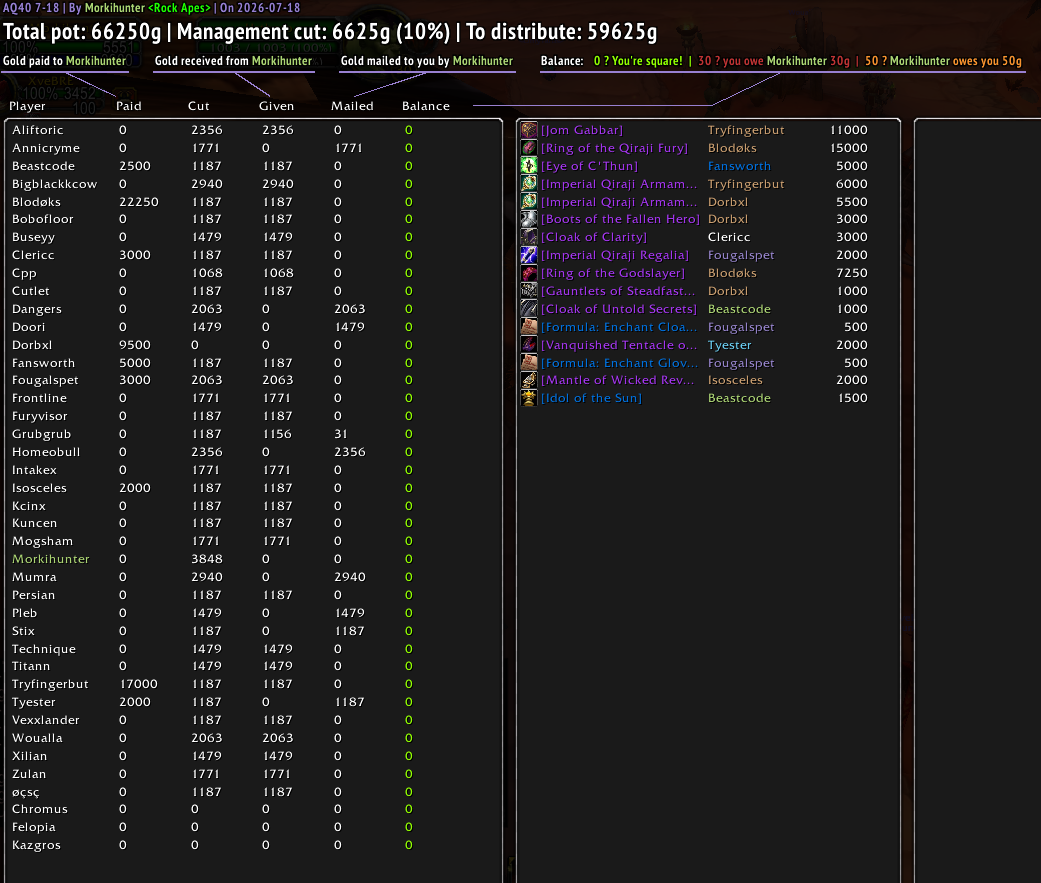This screenshot has height=883, width=1041.
Task: Click the Formula: Enchant Cloak scroll icon
Action: (x=528, y=327)
